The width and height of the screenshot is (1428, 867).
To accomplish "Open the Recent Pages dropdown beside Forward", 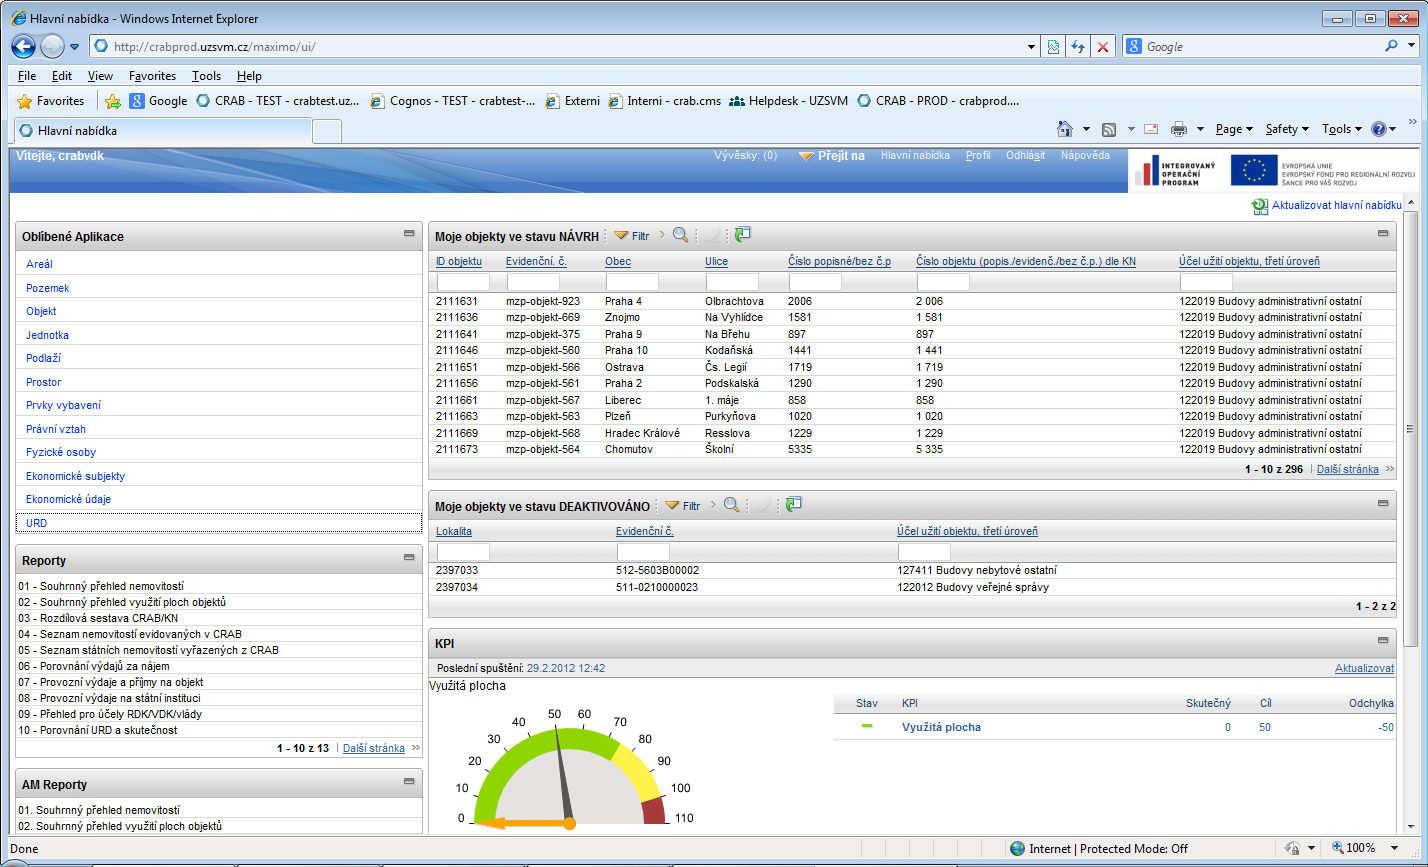I will pos(74,47).
